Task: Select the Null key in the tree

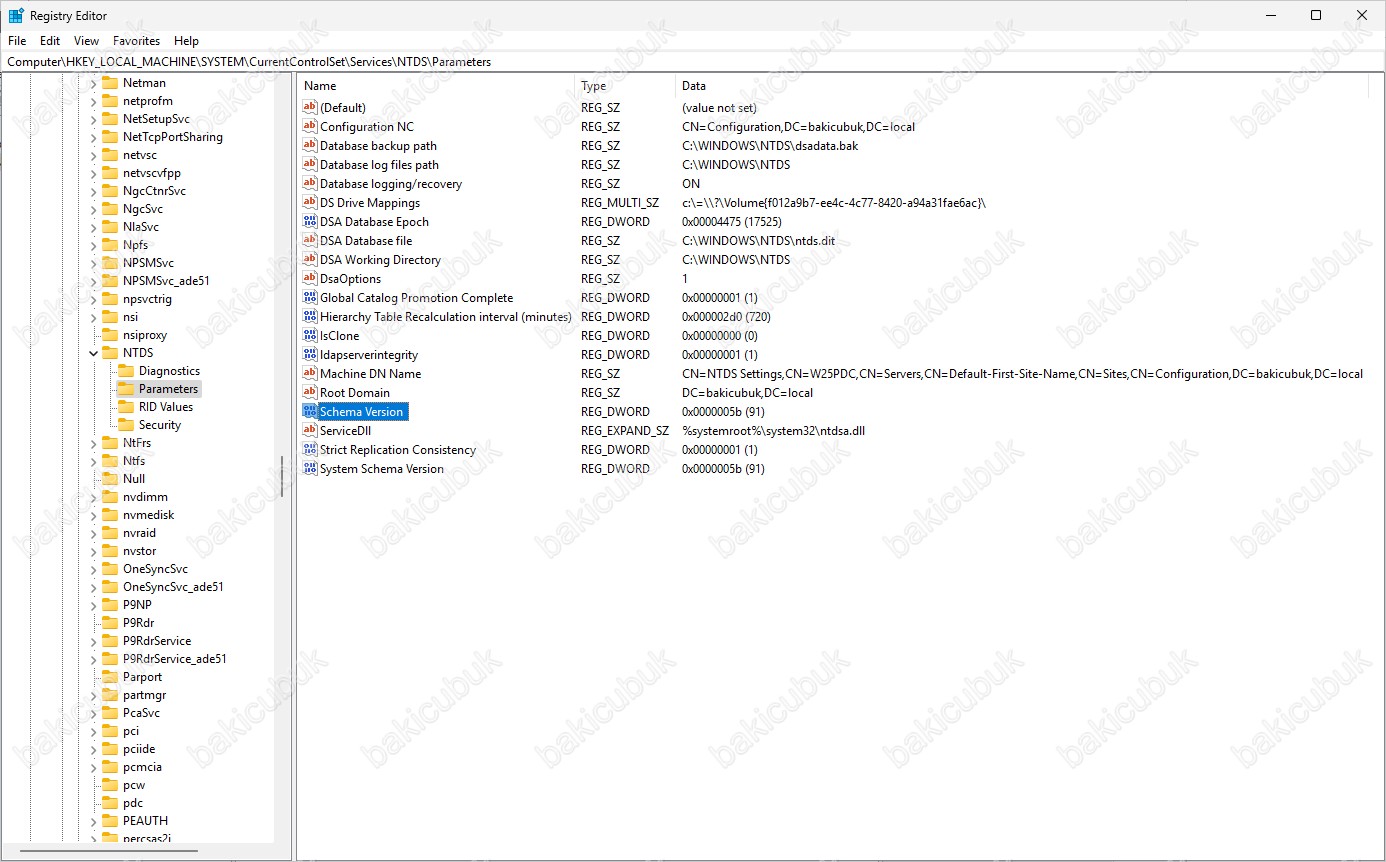Action: coord(134,479)
